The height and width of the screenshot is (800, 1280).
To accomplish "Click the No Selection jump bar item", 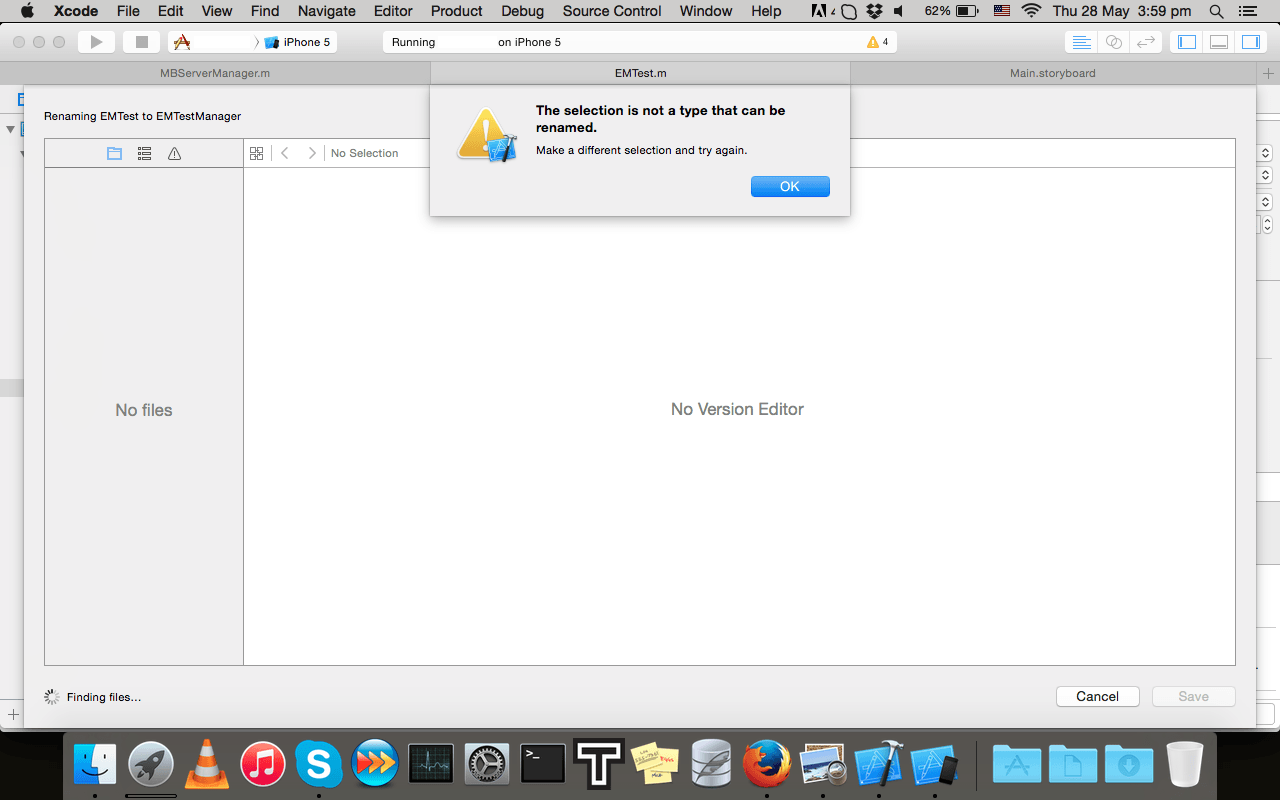I will (x=364, y=153).
